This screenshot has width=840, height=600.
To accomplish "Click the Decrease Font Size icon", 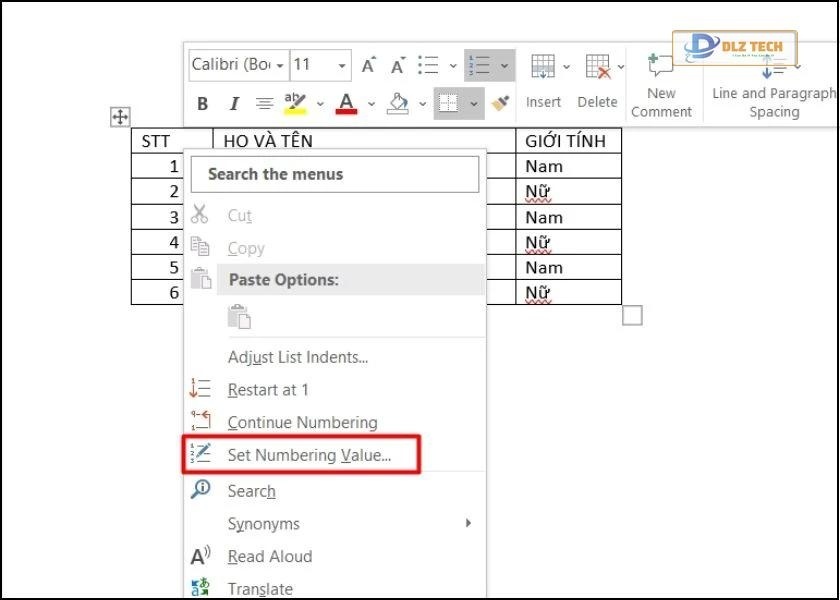I will pos(398,66).
